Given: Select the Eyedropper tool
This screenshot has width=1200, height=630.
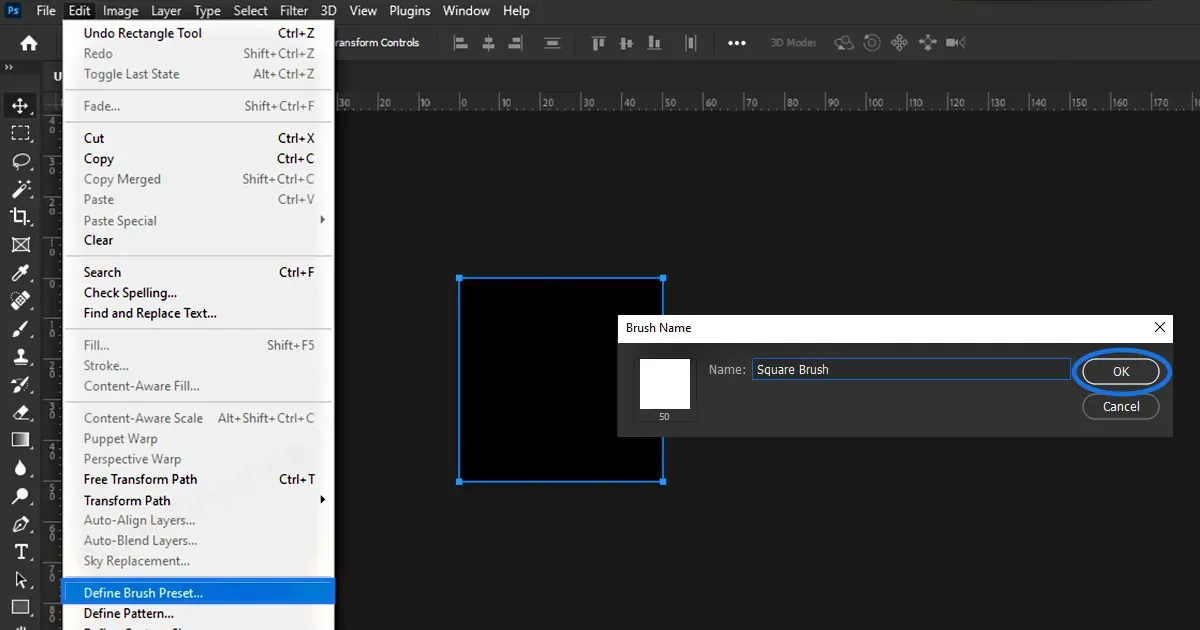Looking at the screenshot, I should (21, 273).
